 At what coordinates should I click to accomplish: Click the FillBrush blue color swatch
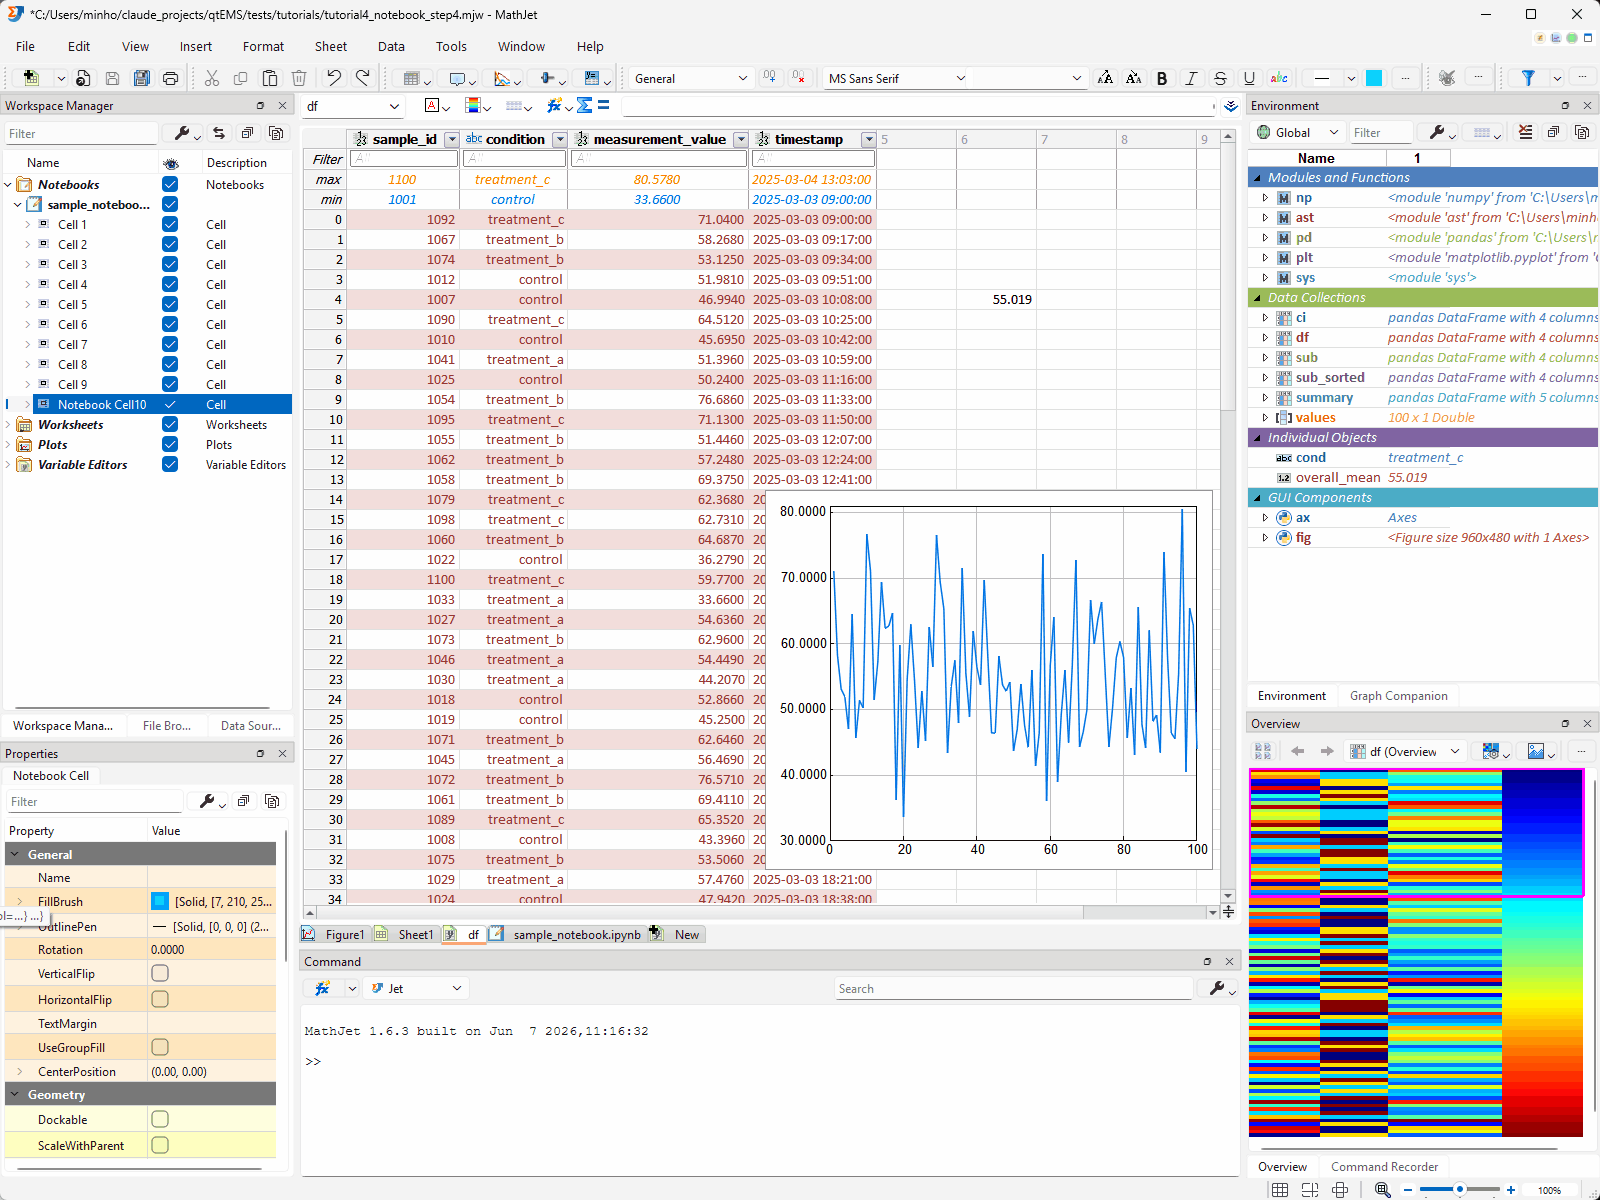point(160,901)
